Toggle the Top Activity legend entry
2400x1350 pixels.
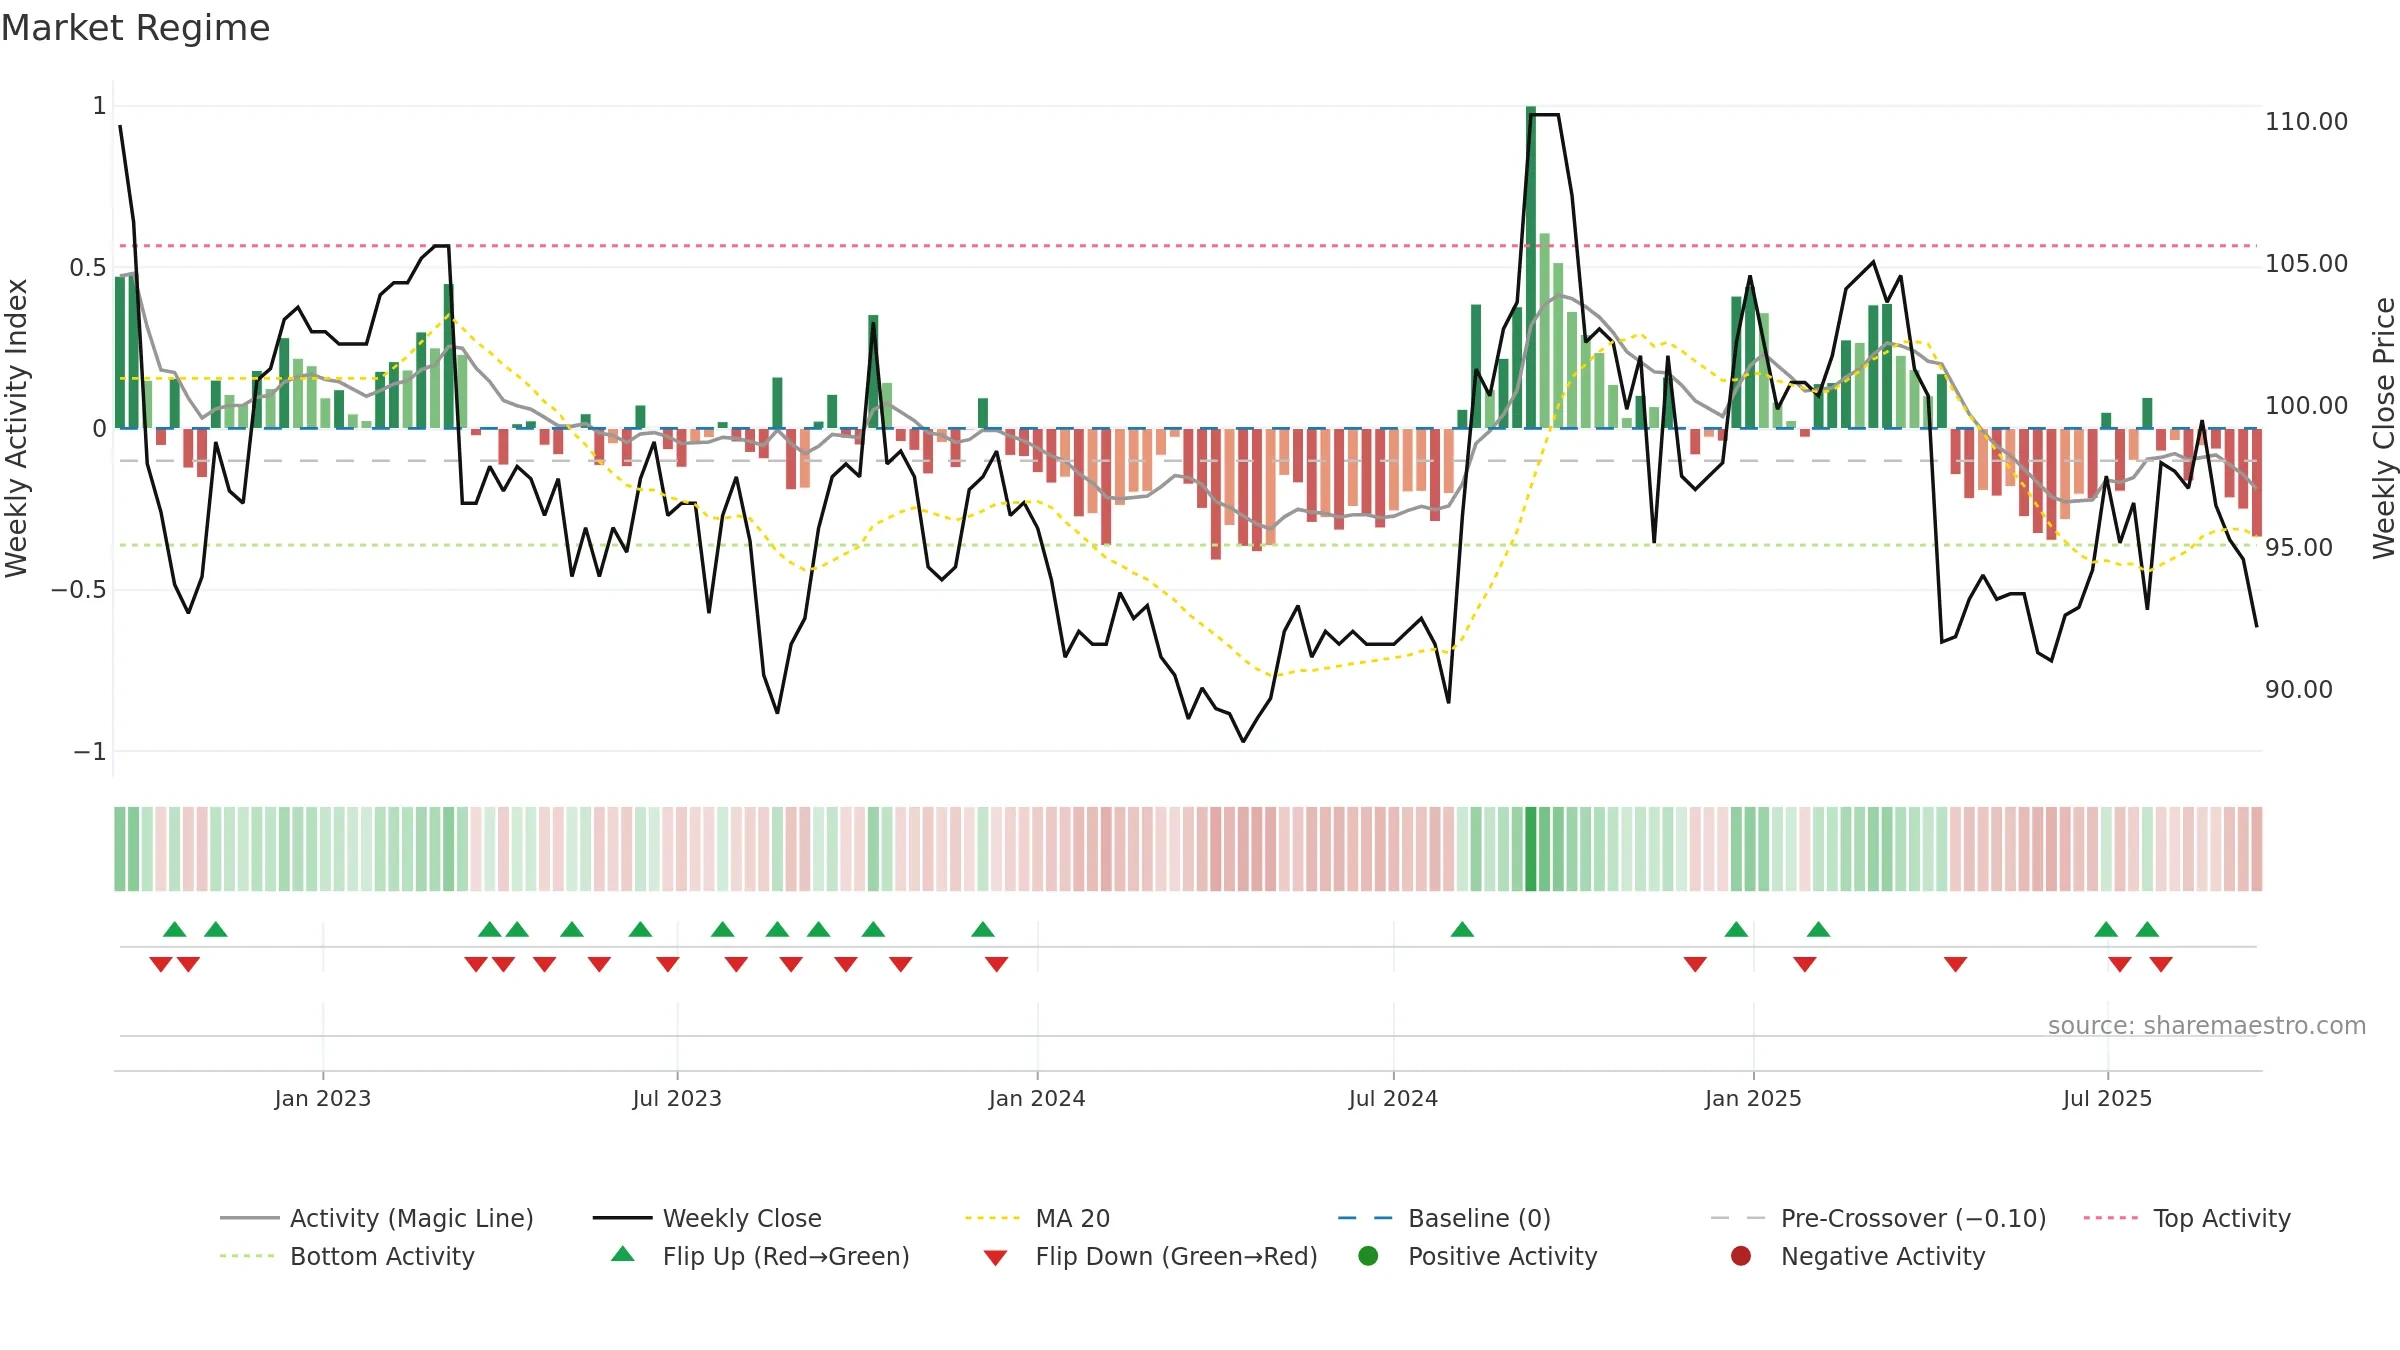click(2187, 1218)
